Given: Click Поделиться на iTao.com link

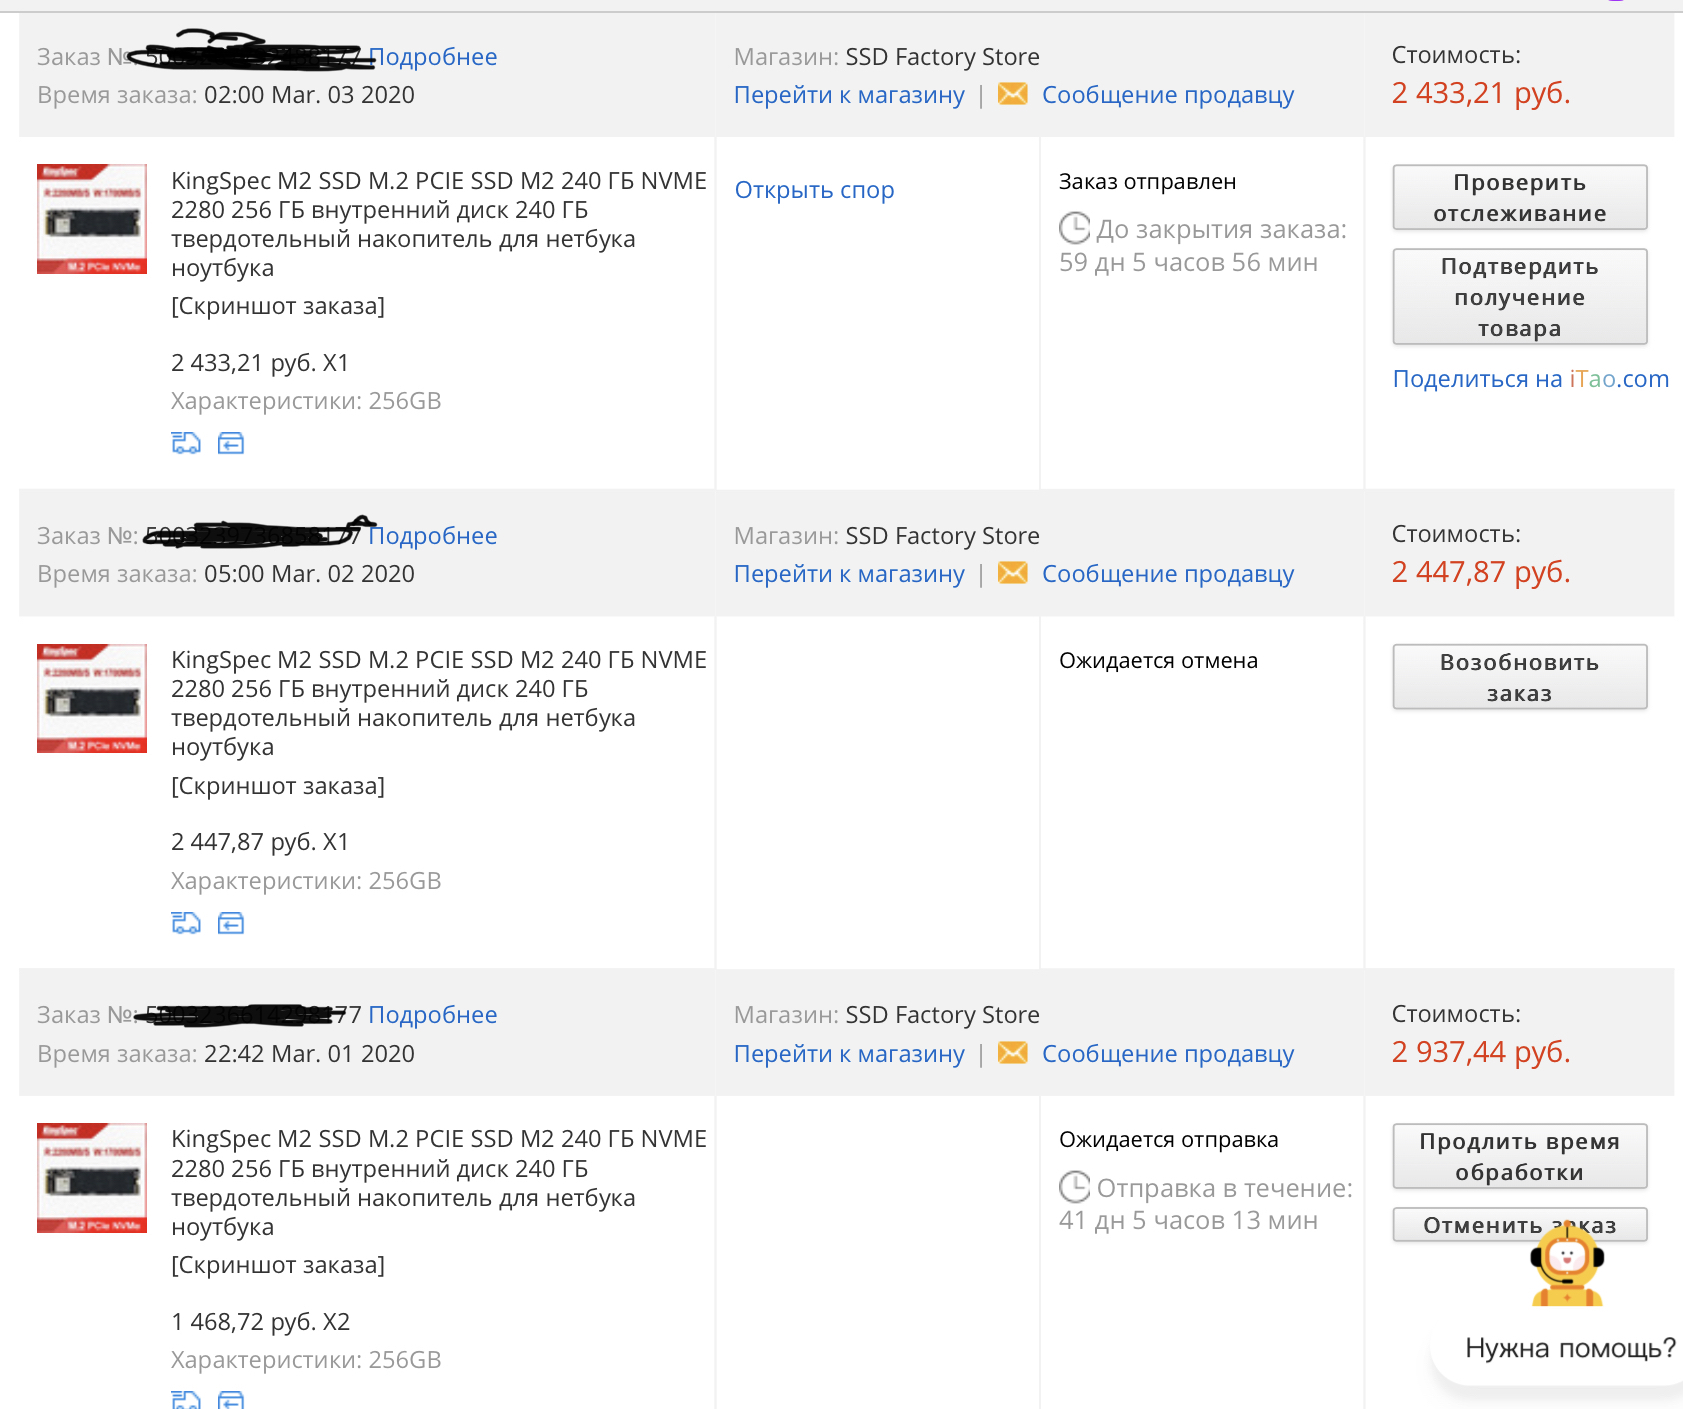Looking at the screenshot, I should pos(1530,379).
